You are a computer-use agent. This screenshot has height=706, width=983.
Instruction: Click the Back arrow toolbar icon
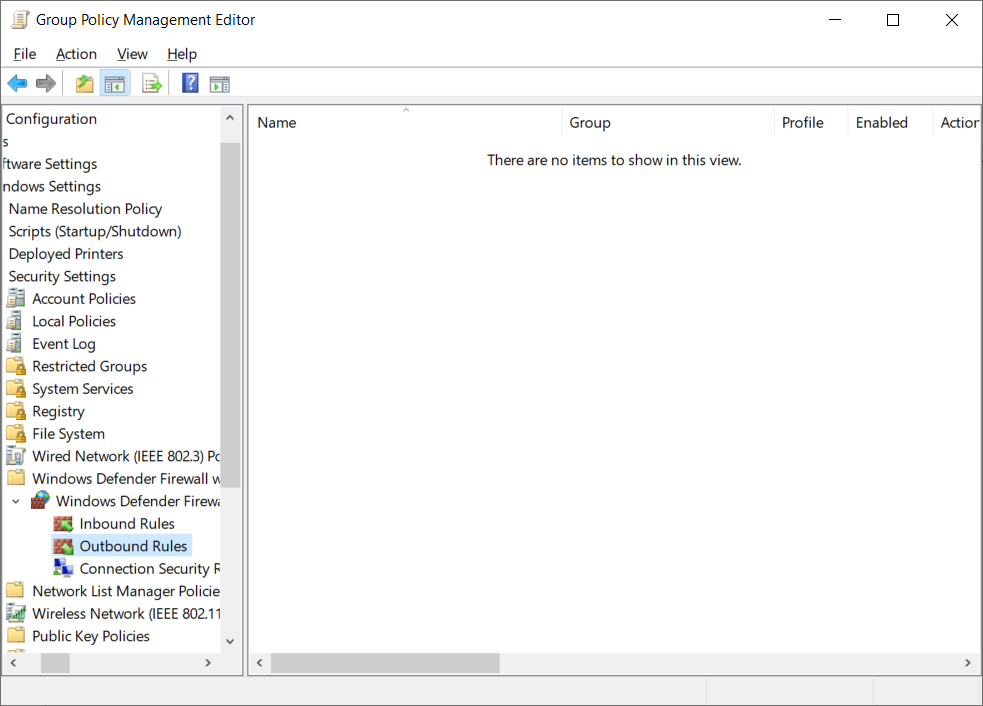tap(18, 83)
